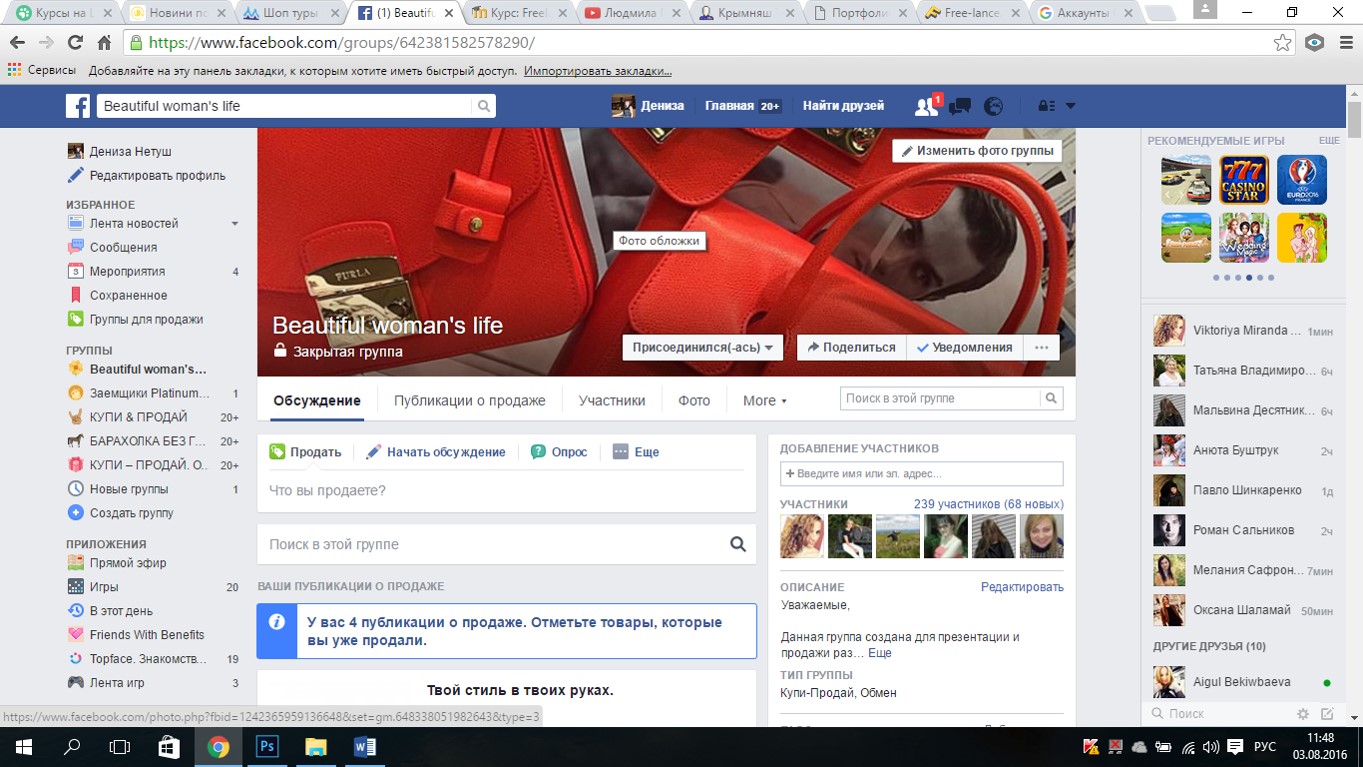The height and width of the screenshot is (767, 1363).
Task: Click the Facebook logo icon
Action: point(78,106)
